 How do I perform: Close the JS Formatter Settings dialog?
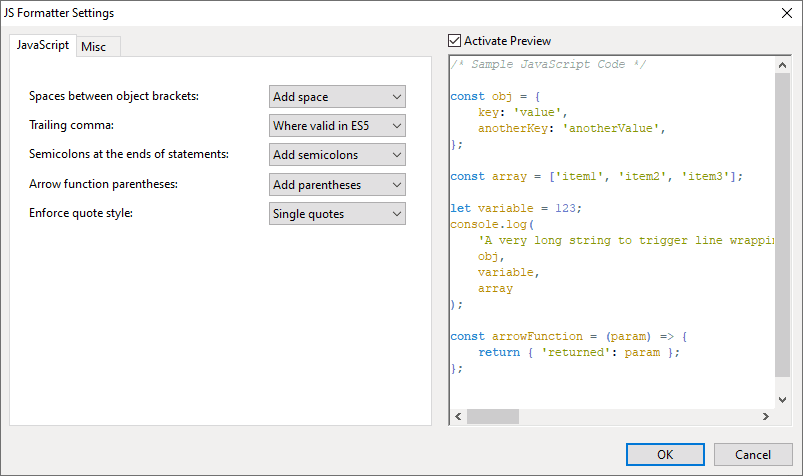(x=783, y=13)
